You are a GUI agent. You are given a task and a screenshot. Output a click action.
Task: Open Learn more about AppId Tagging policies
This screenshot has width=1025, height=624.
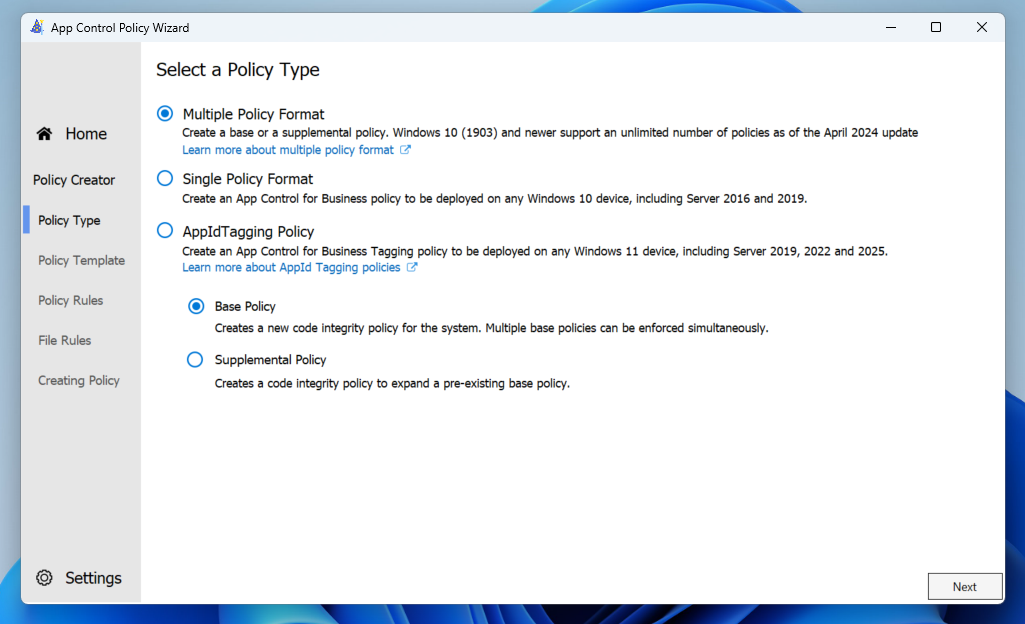(291, 268)
